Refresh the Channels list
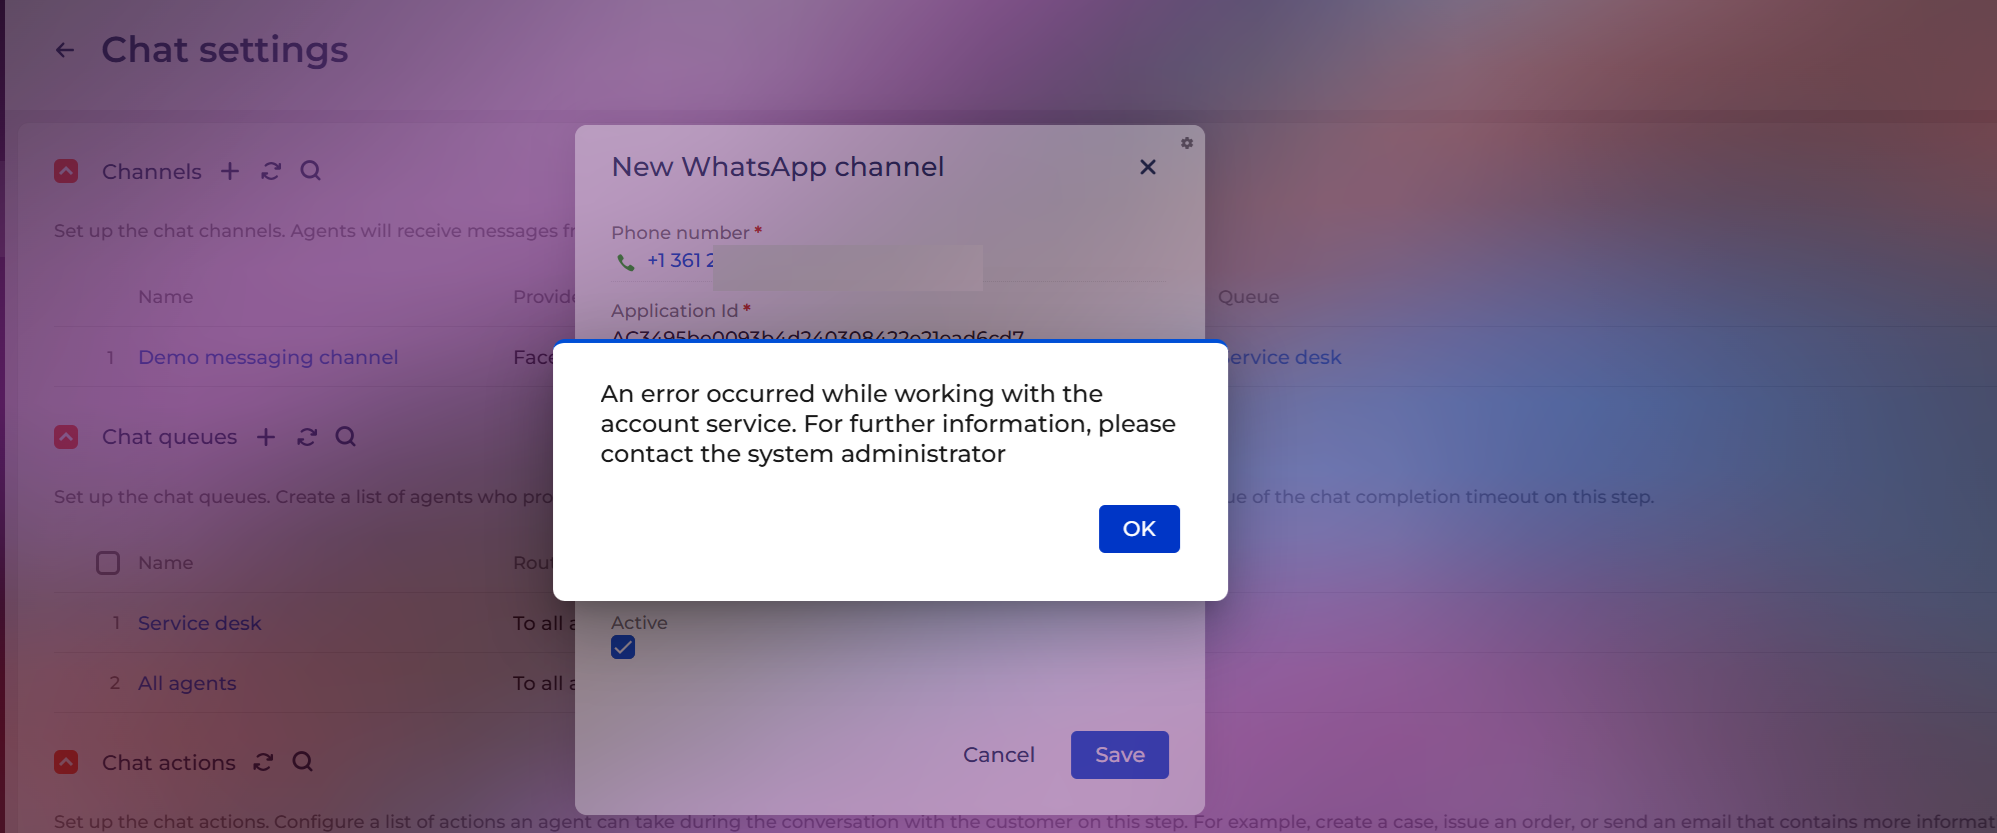Screen dimensions: 1997x833 click(271, 171)
